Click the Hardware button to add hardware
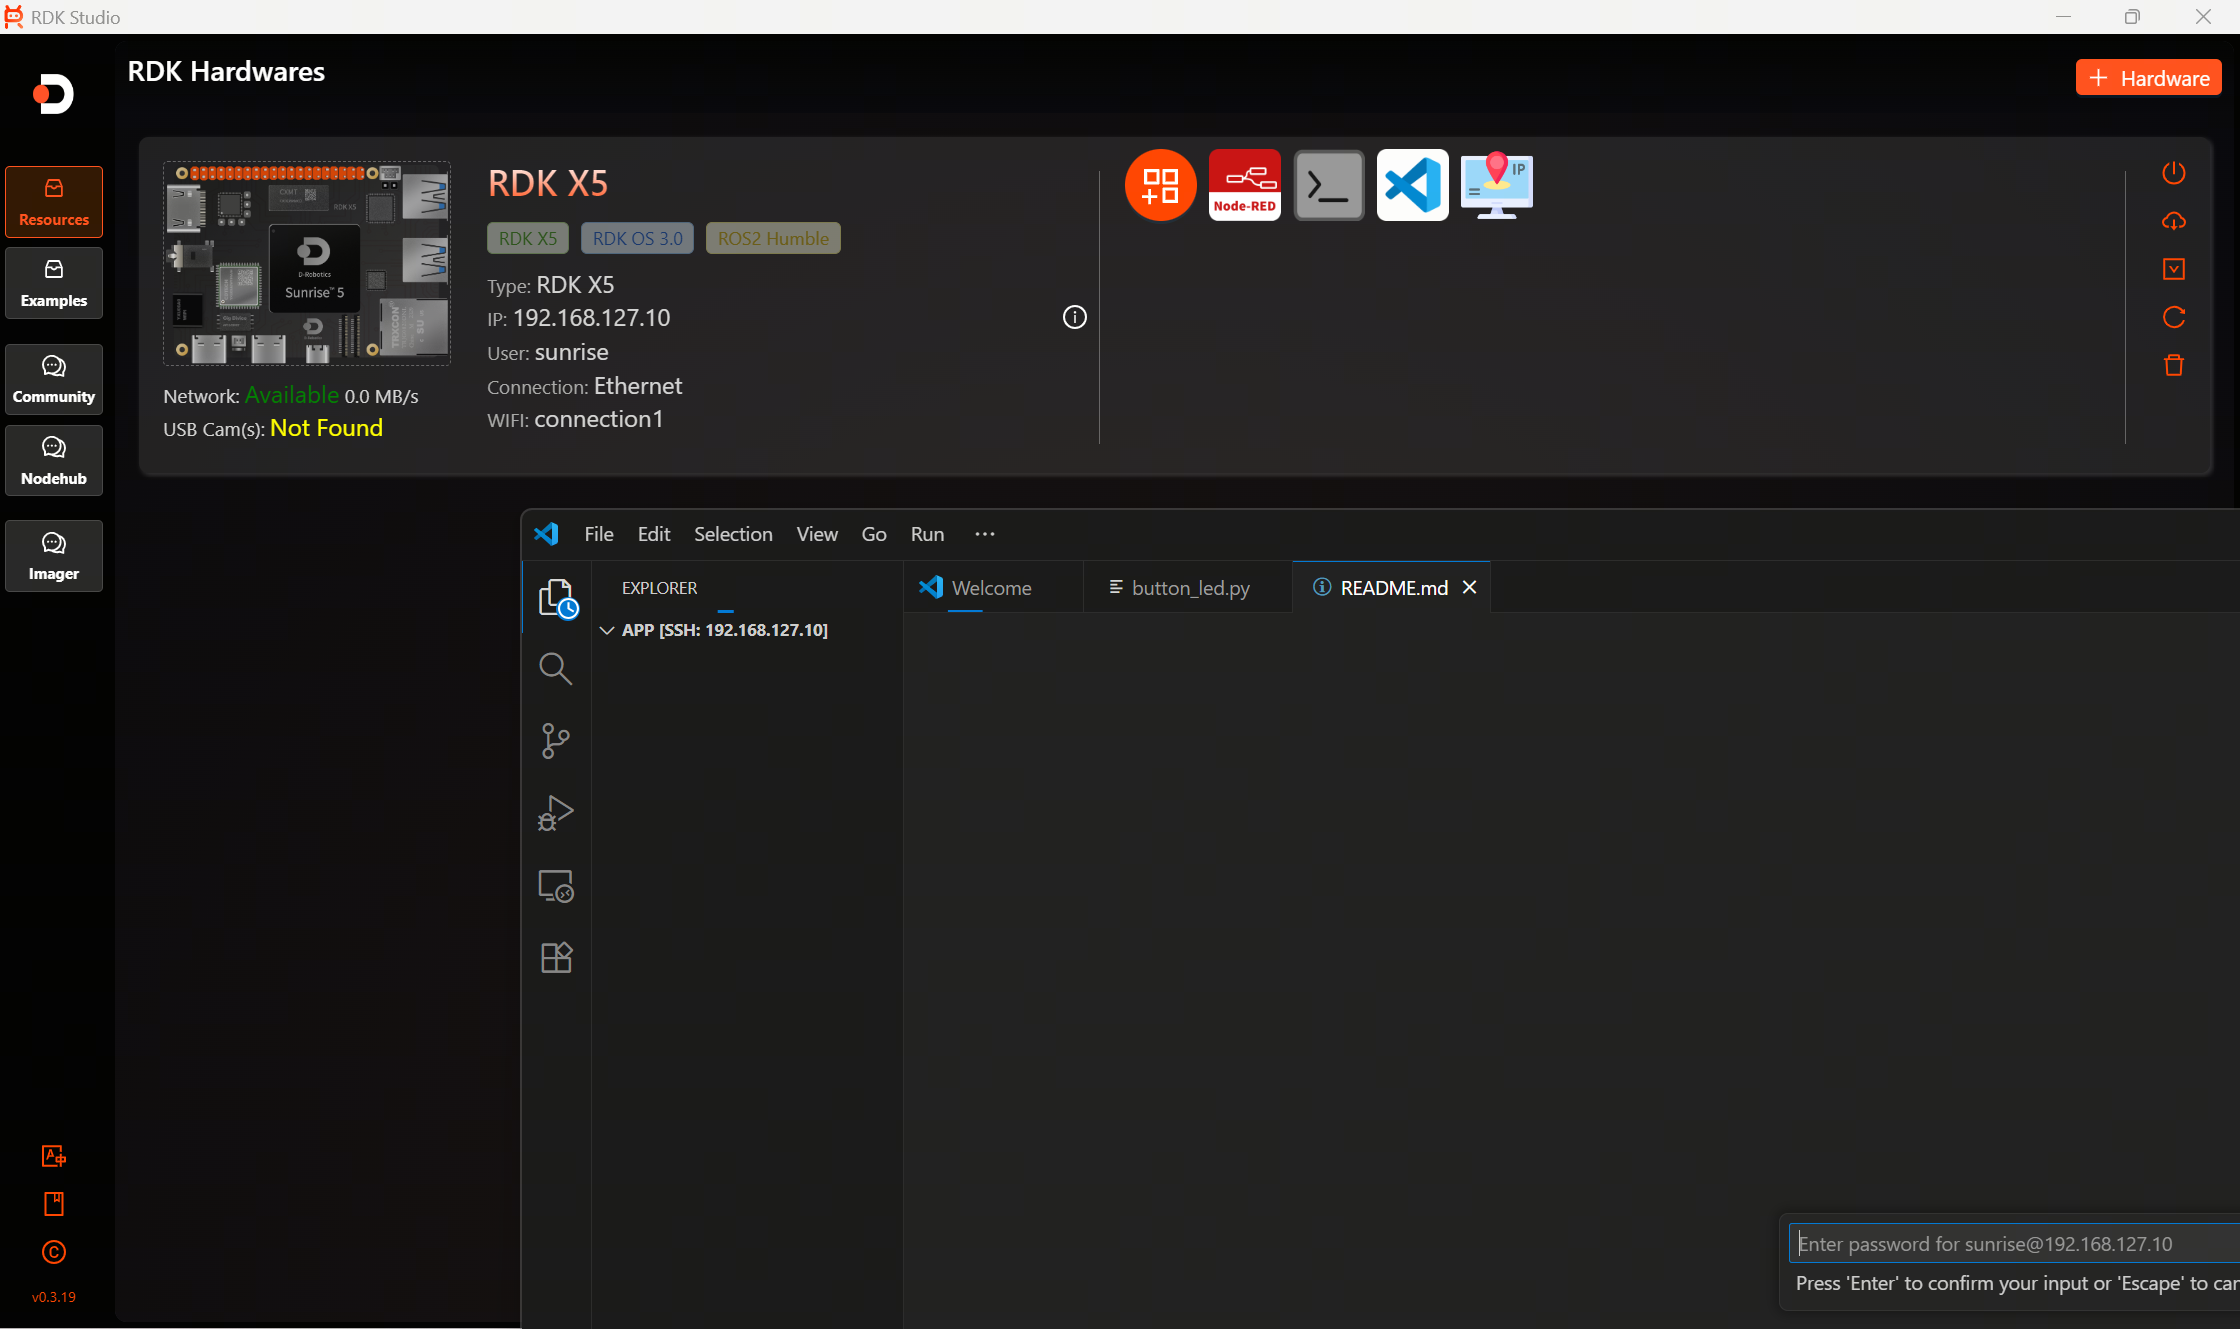2240x1329 pixels. click(x=2148, y=77)
